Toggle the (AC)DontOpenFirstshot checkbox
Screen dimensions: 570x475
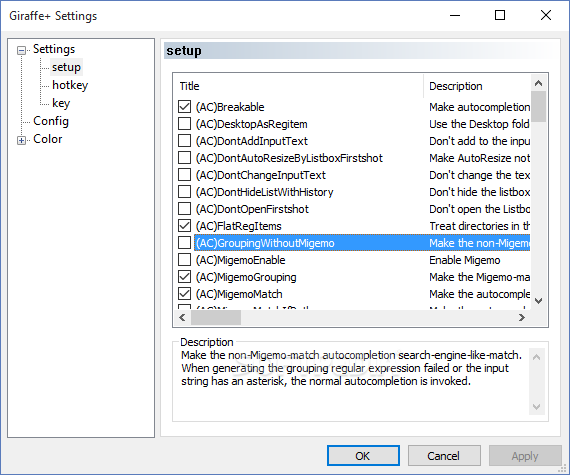point(184,209)
